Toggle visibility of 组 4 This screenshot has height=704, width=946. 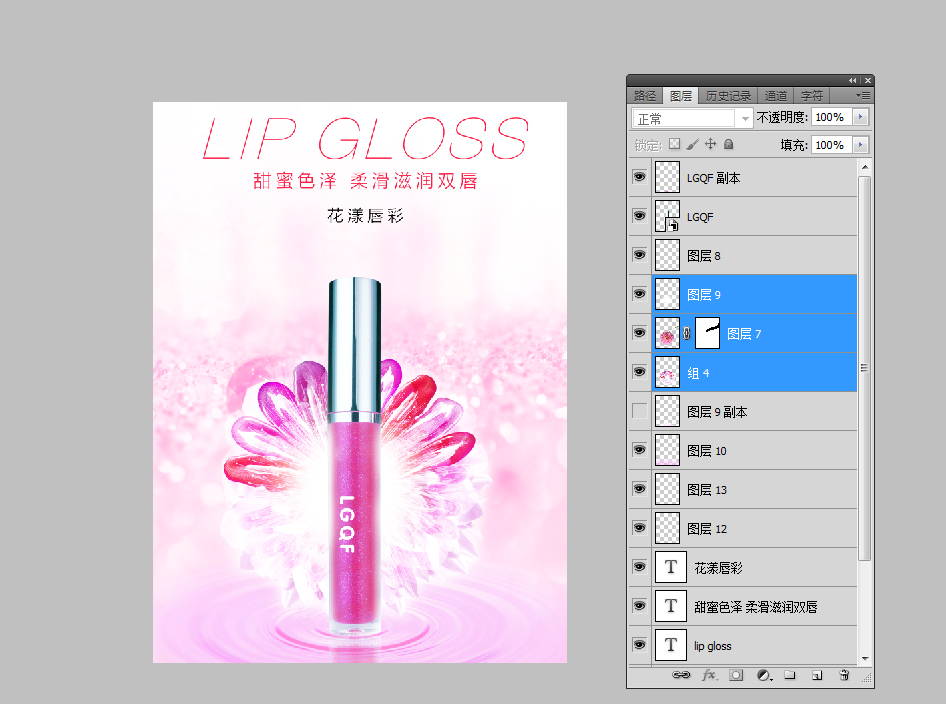point(640,372)
